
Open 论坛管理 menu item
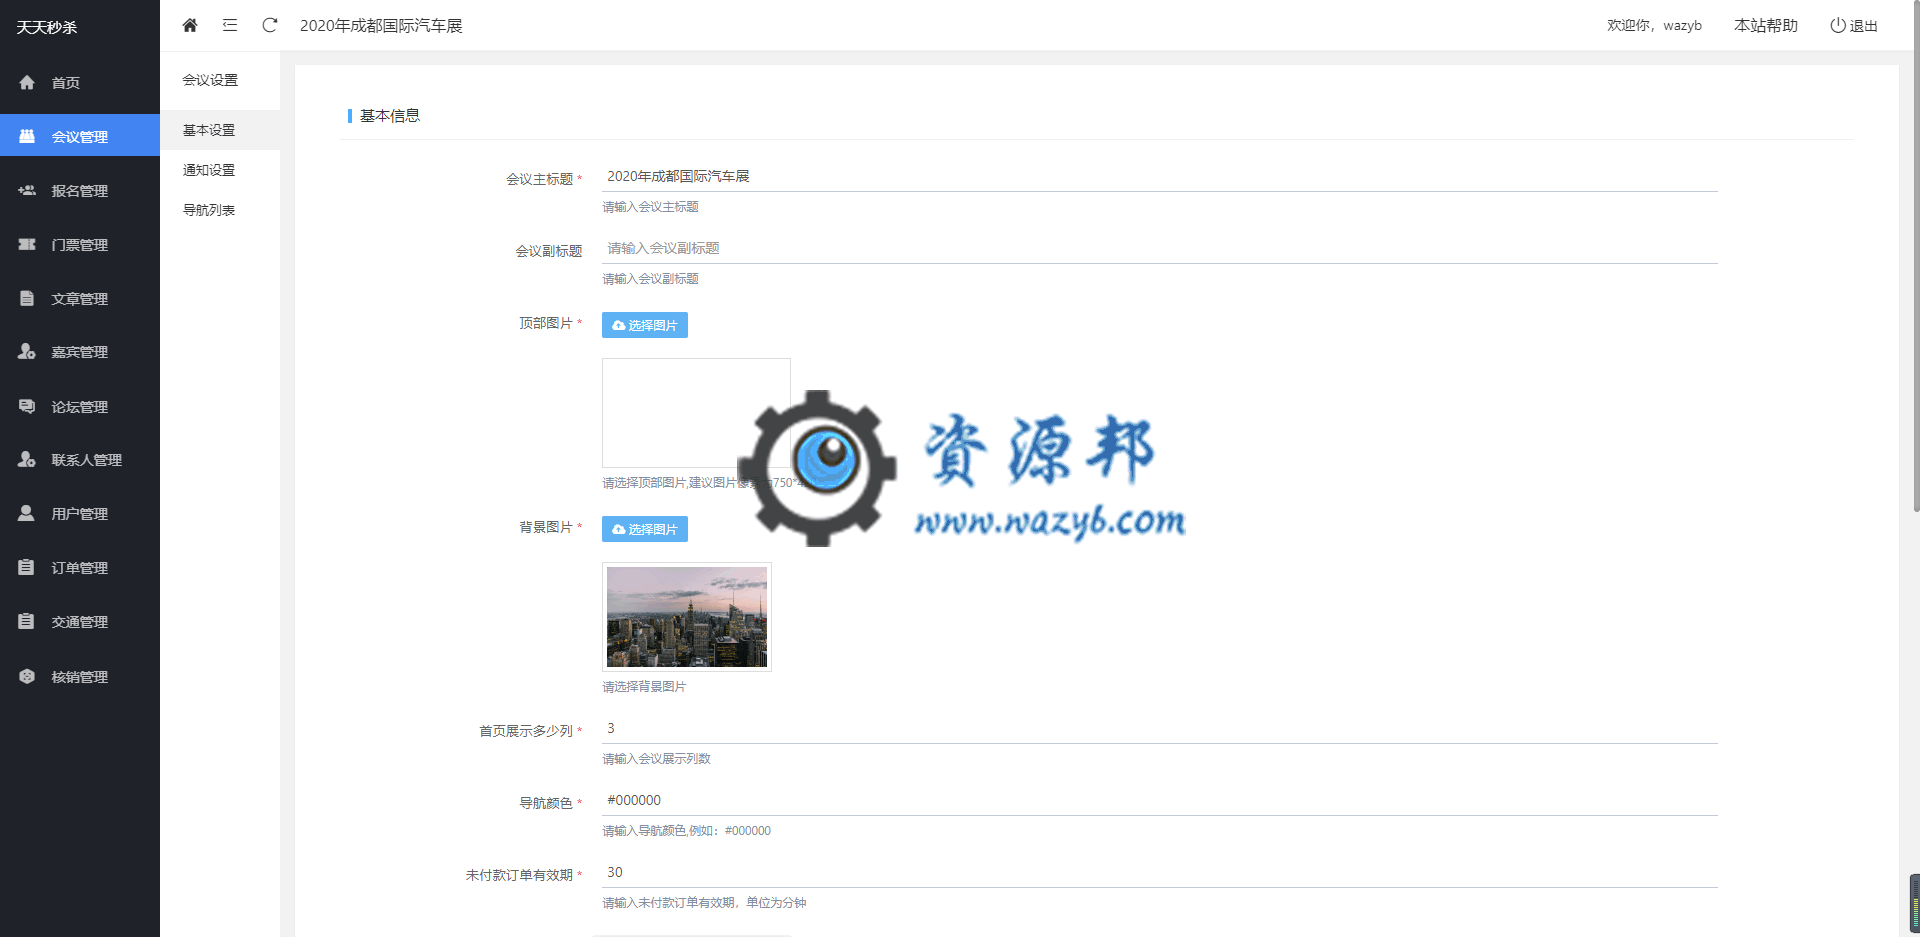(x=80, y=407)
